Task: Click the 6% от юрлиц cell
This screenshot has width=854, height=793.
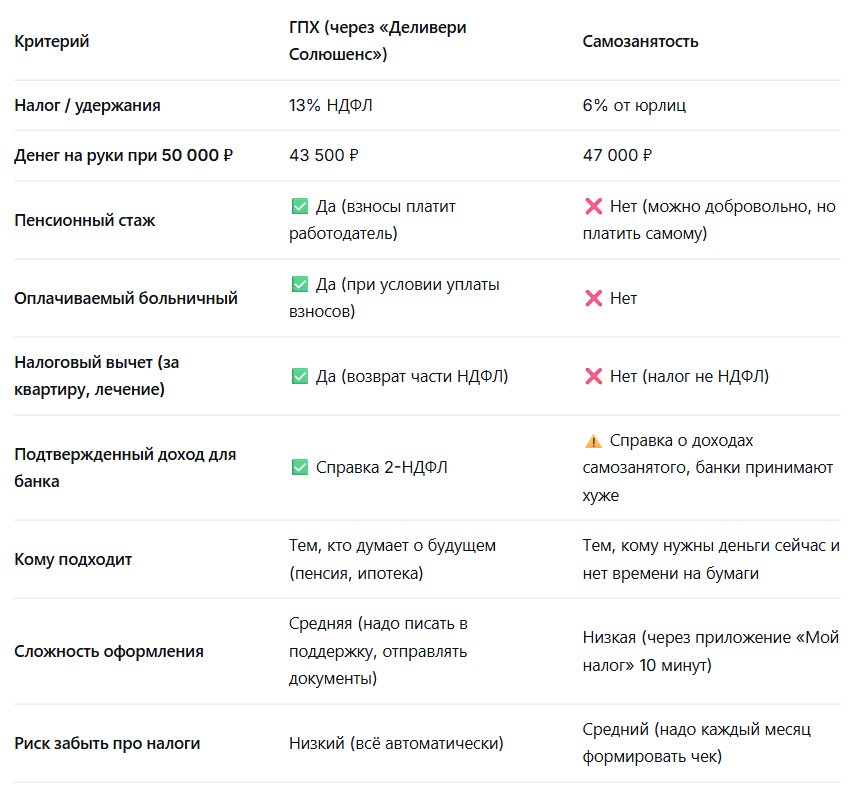Action: tap(634, 105)
